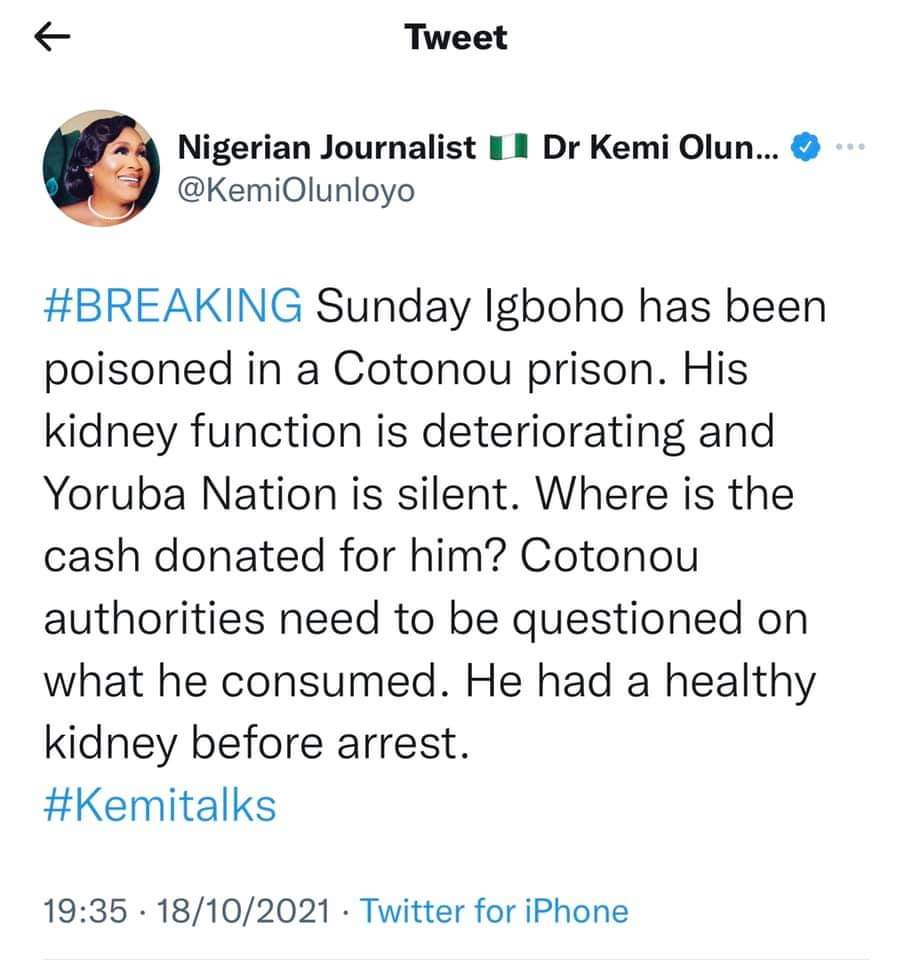Open the #BREAKING hashtag

coord(172,307)
